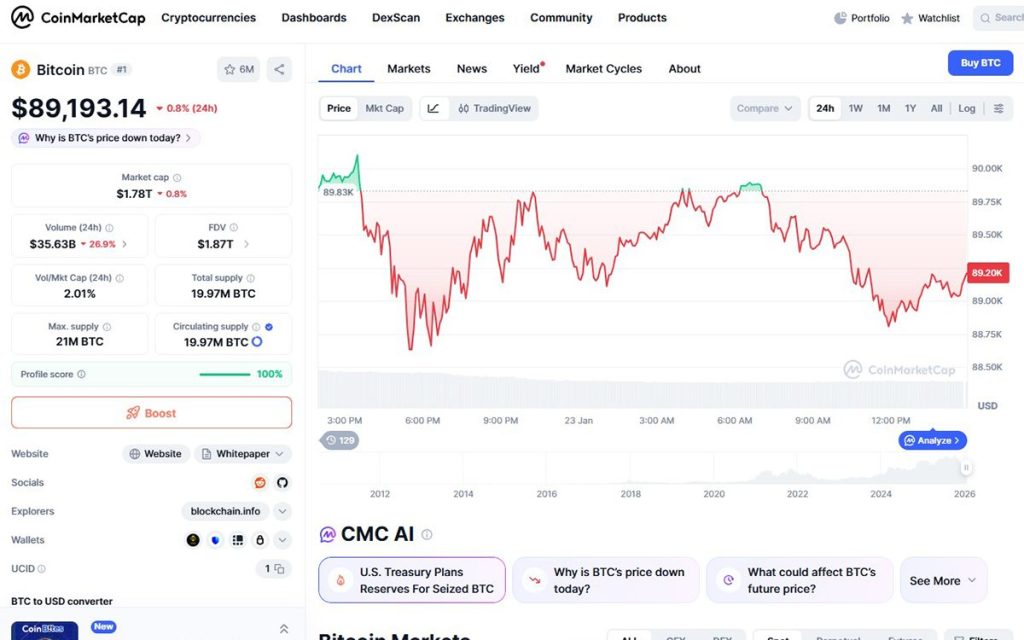Click the Buy BTC button

click(980, 63)
